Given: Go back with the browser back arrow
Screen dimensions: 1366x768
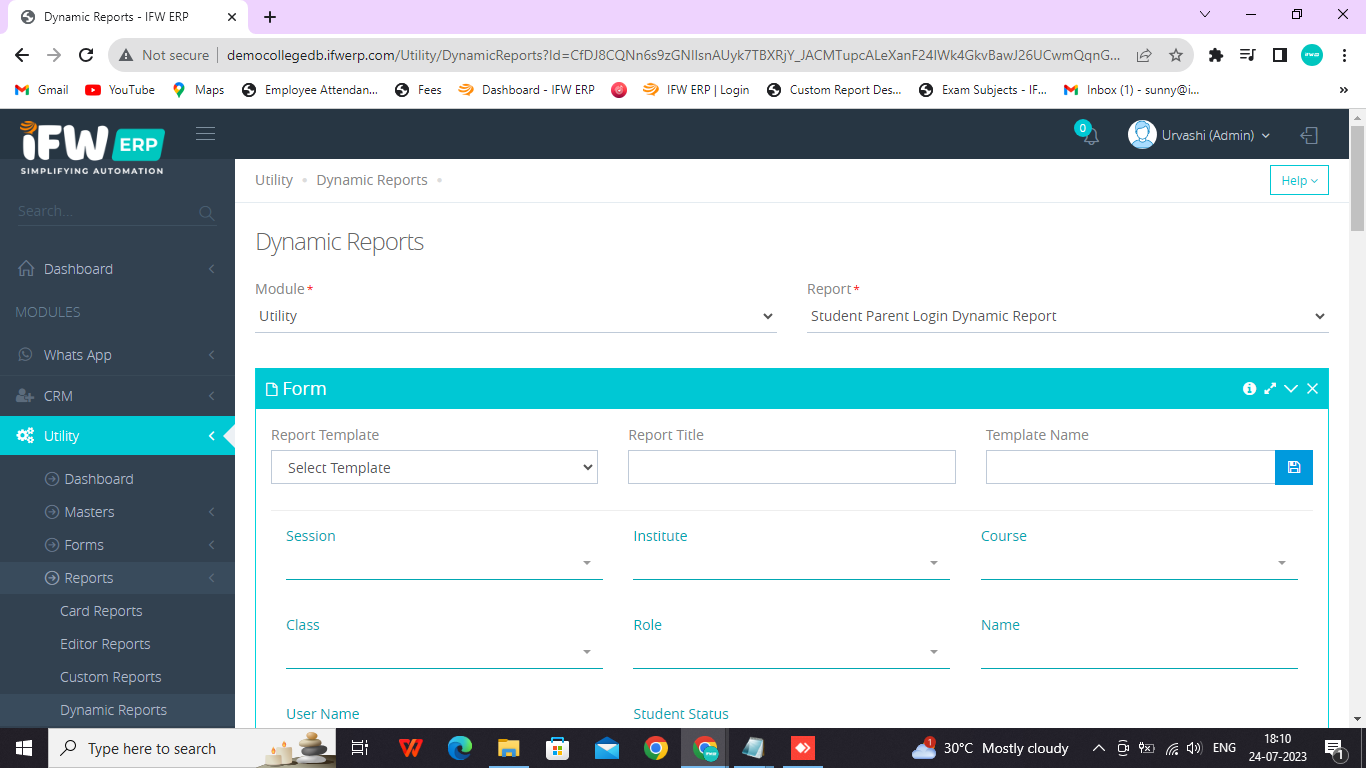Looking at the screenshot, I should tap(22, 55).
